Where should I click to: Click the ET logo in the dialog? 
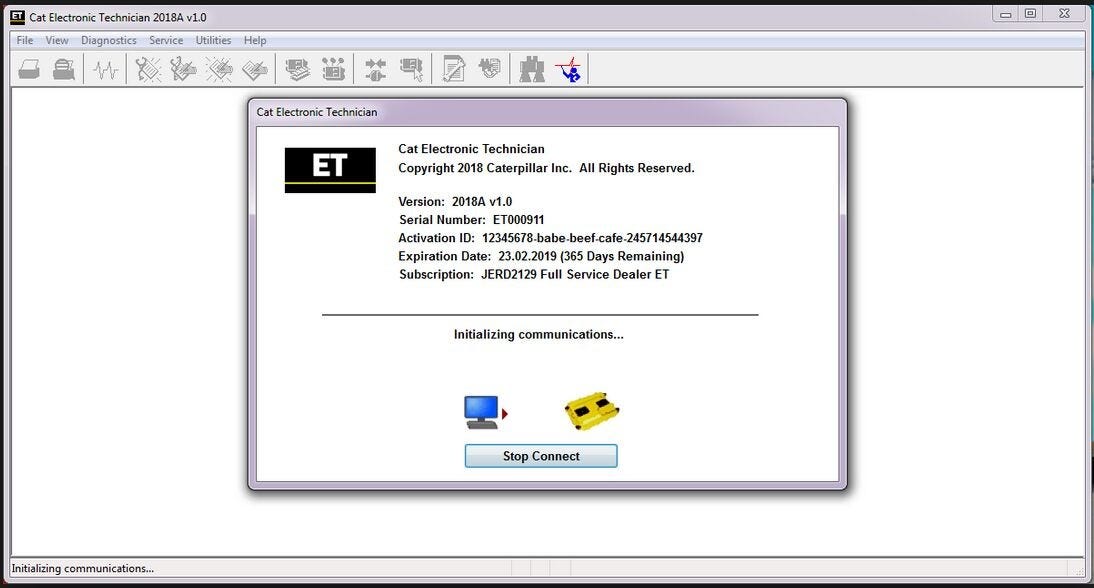pos(330,170)
